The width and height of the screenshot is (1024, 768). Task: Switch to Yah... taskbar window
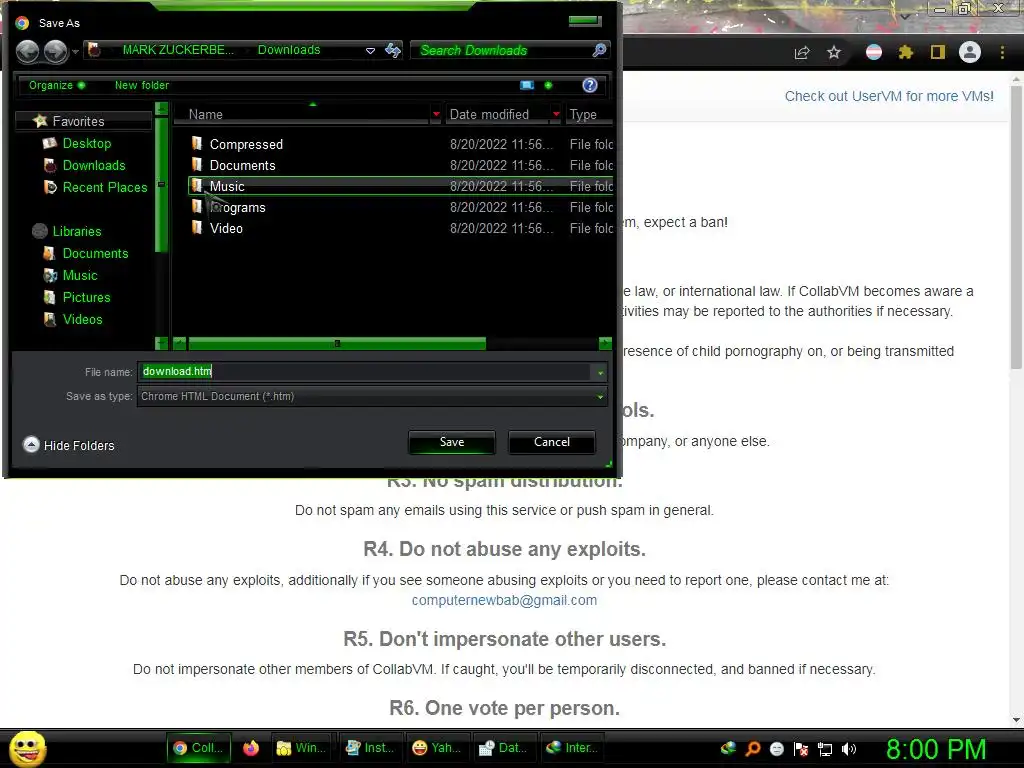point(437,748)
